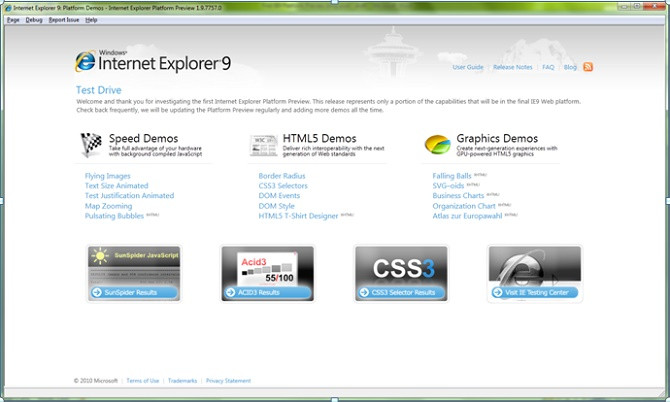Click the Graphics Demos pie chart icon

(438, 144)
